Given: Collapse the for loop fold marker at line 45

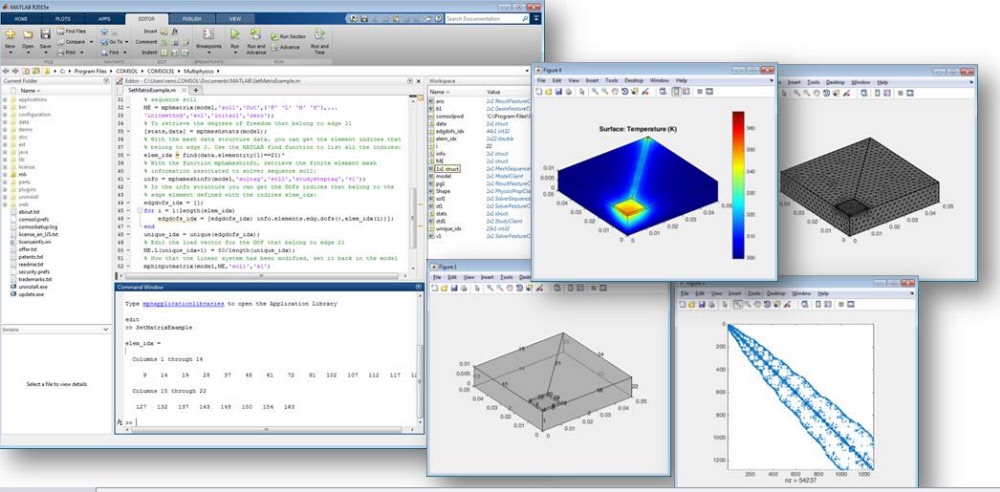Looking at the screenshot, I should 140,210.
